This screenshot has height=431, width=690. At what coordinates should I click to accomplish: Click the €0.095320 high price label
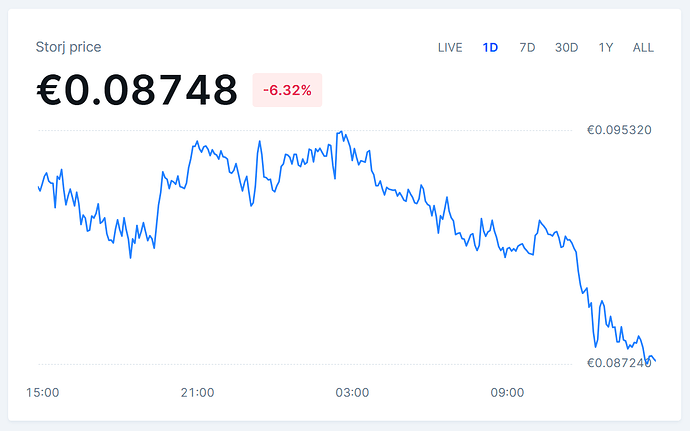tap(619, 130)
